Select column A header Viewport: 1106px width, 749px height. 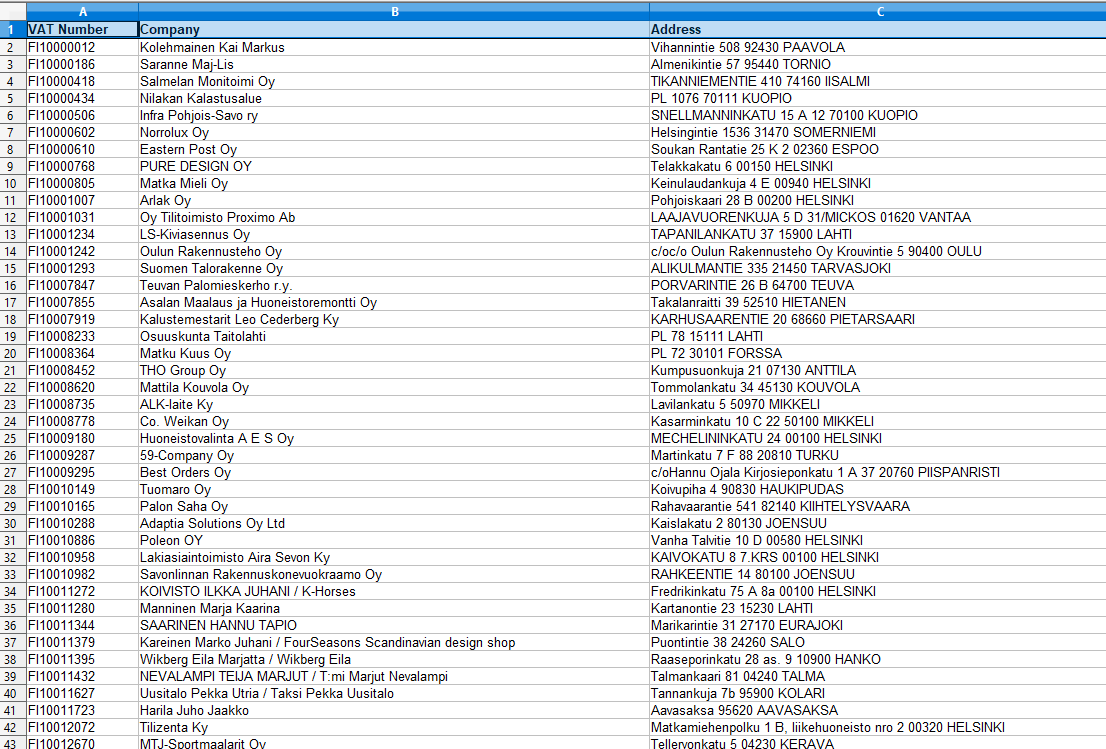click(83, 11)
